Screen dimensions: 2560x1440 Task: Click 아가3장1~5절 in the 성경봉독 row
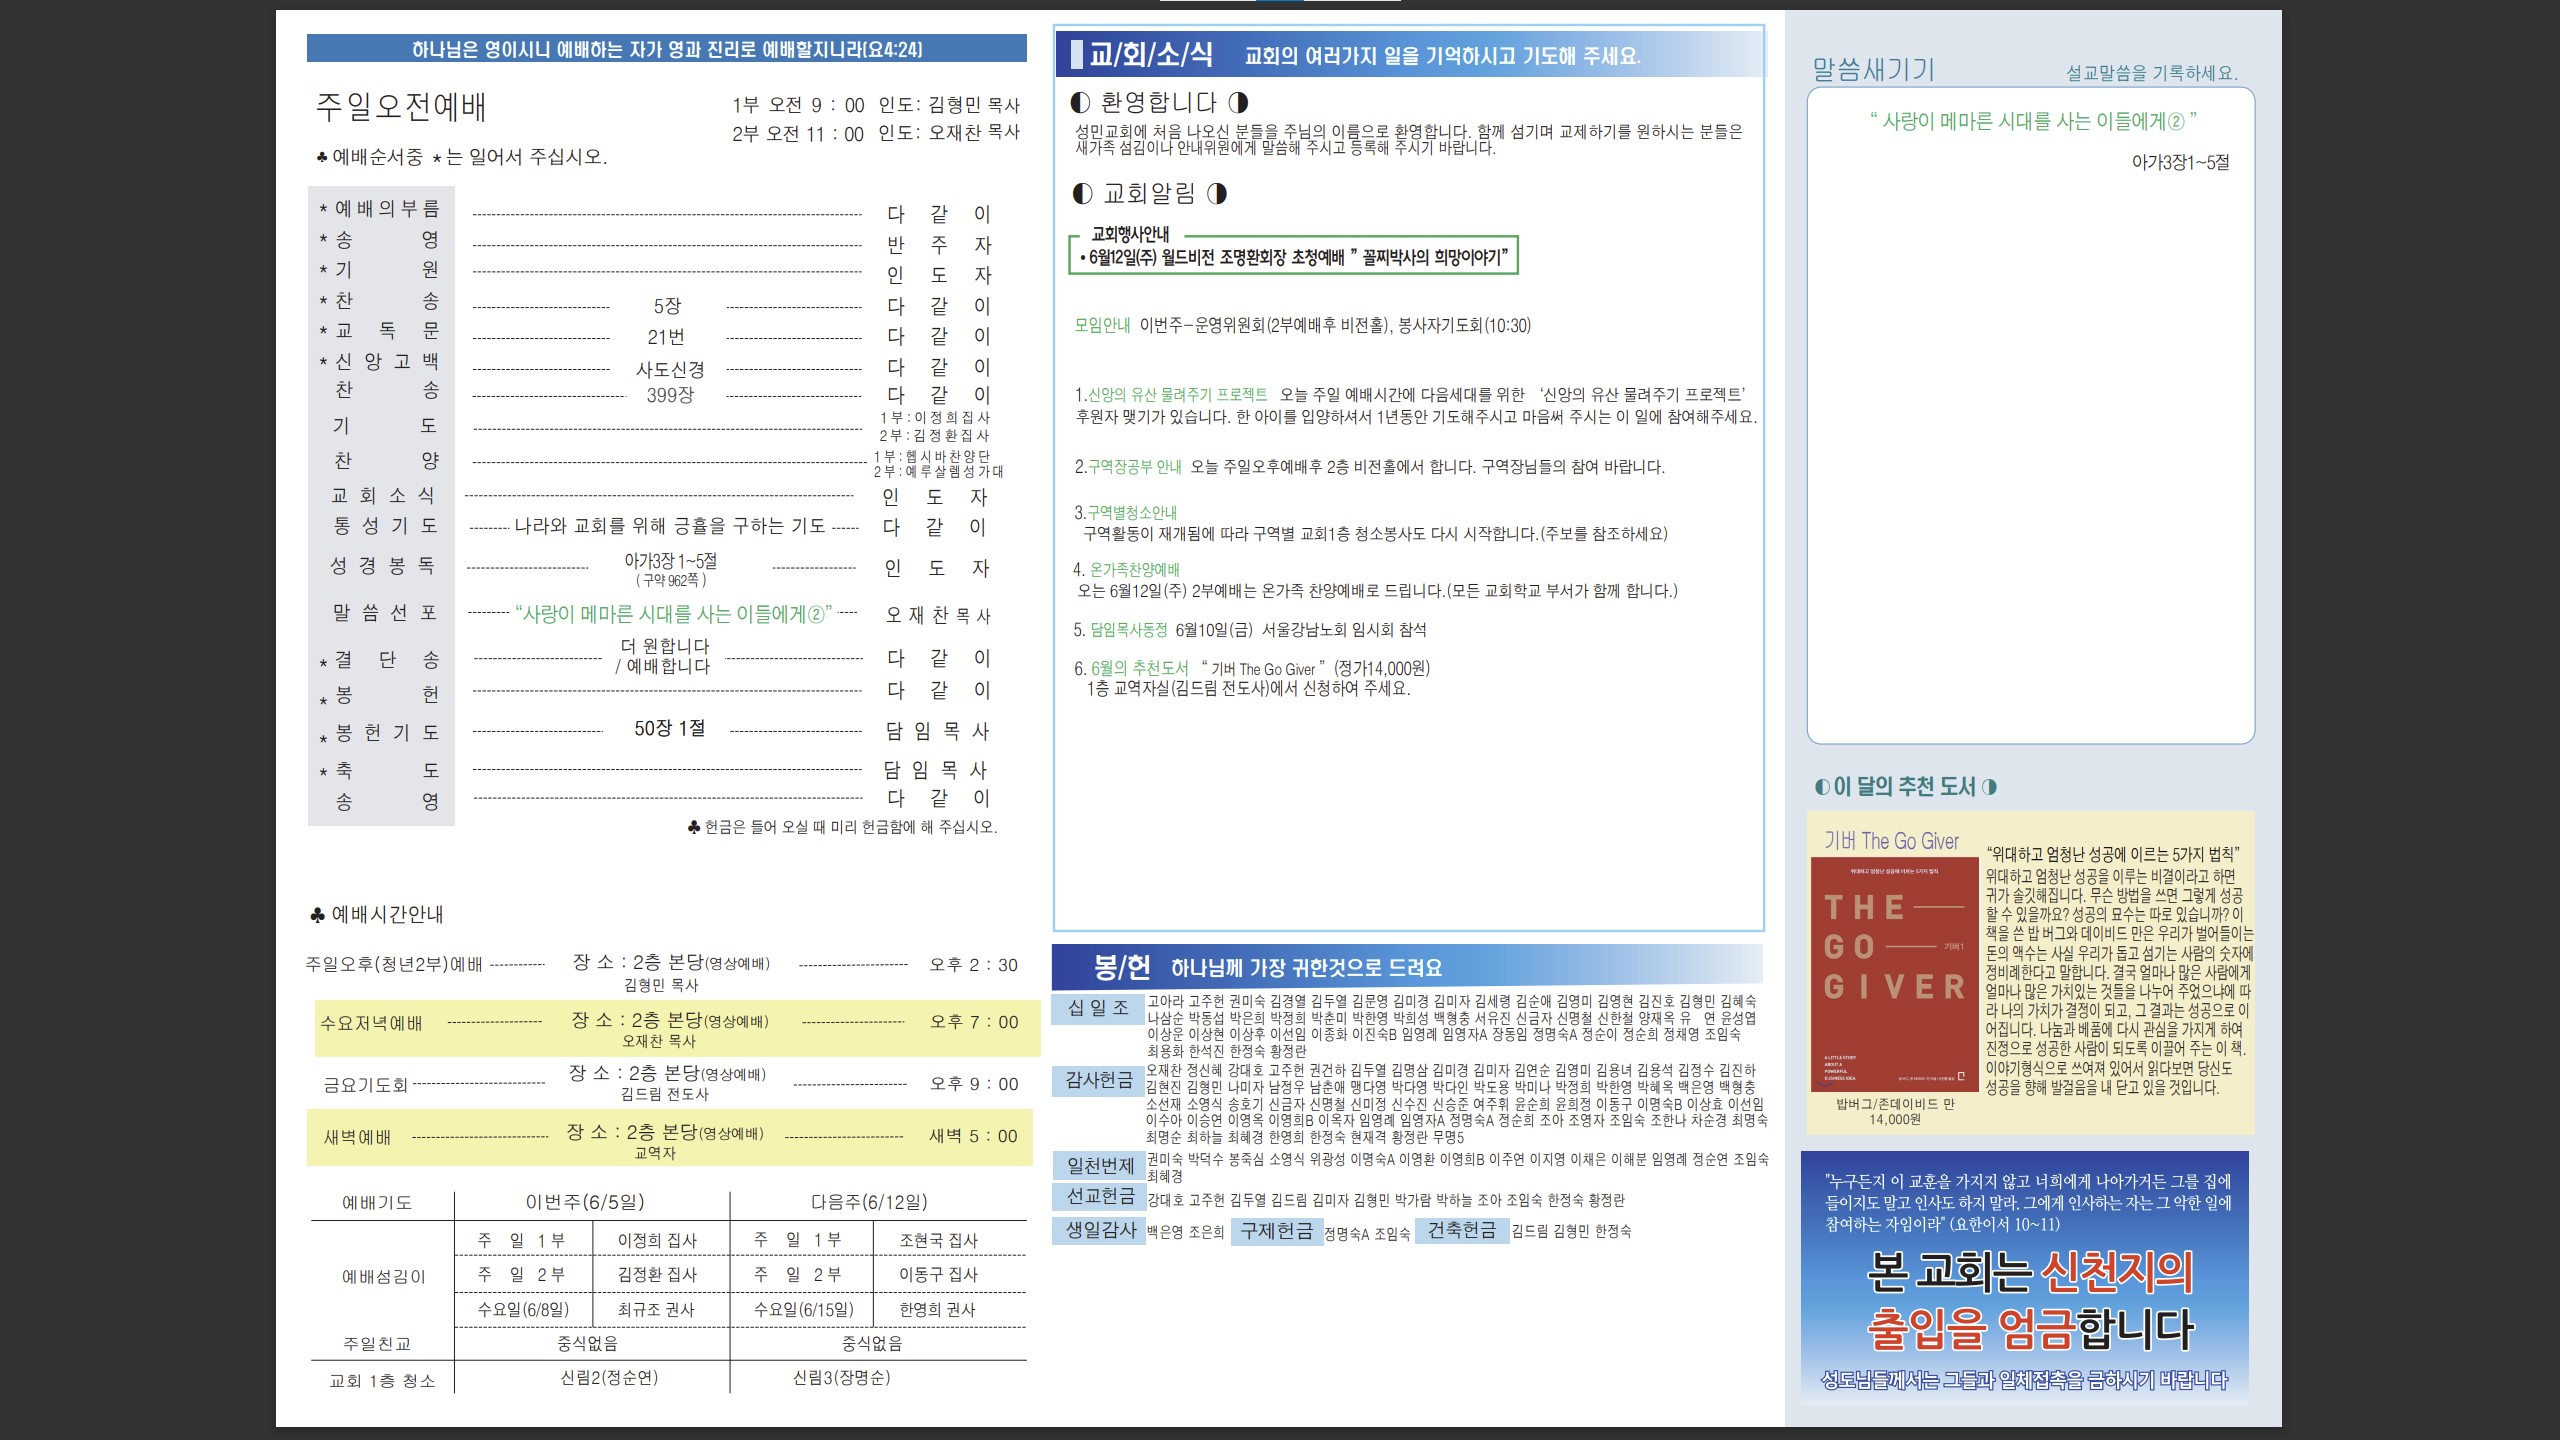click(x=670, y=561)
